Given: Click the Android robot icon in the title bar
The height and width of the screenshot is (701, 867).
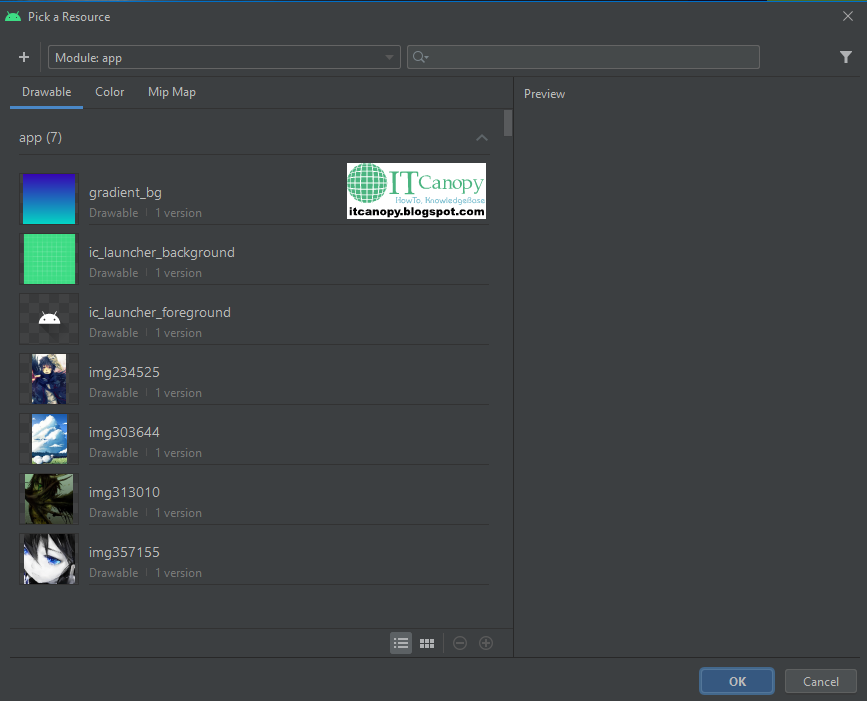Looking at the screenshot, I should pos(12,16).
